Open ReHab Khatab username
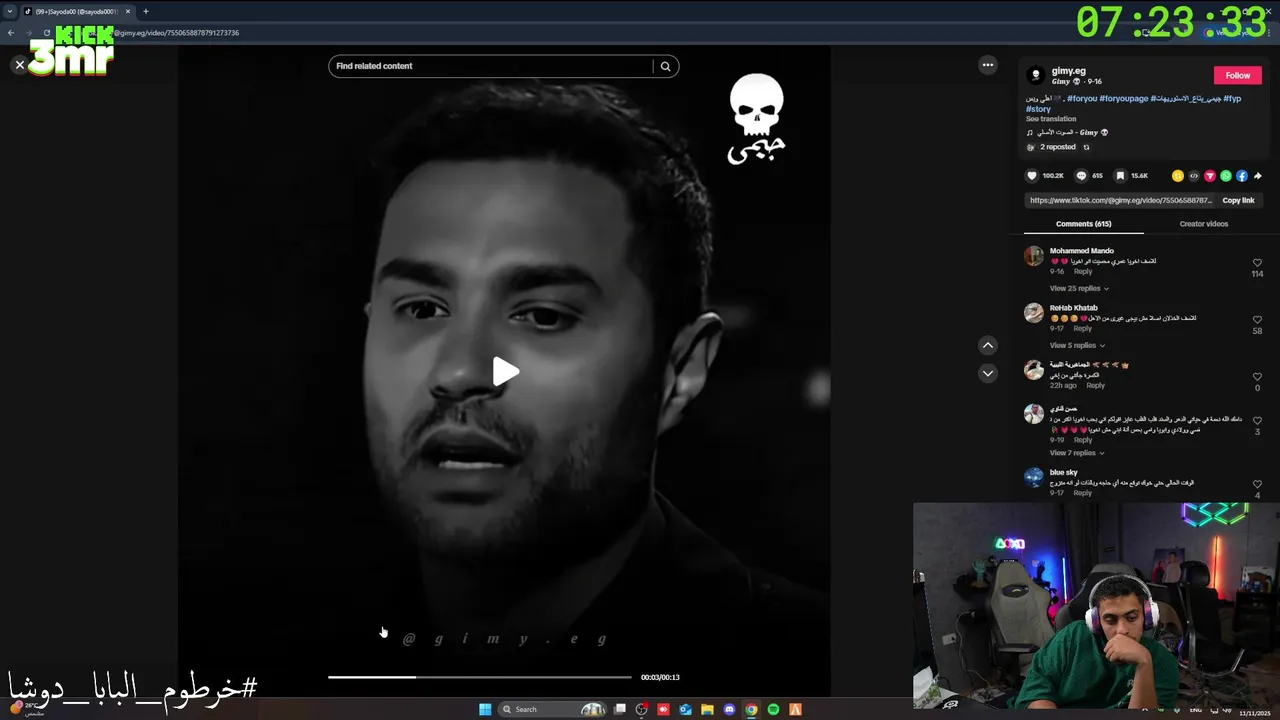This screenshot has height=720, width=1280. click(x=1074, y=308)
